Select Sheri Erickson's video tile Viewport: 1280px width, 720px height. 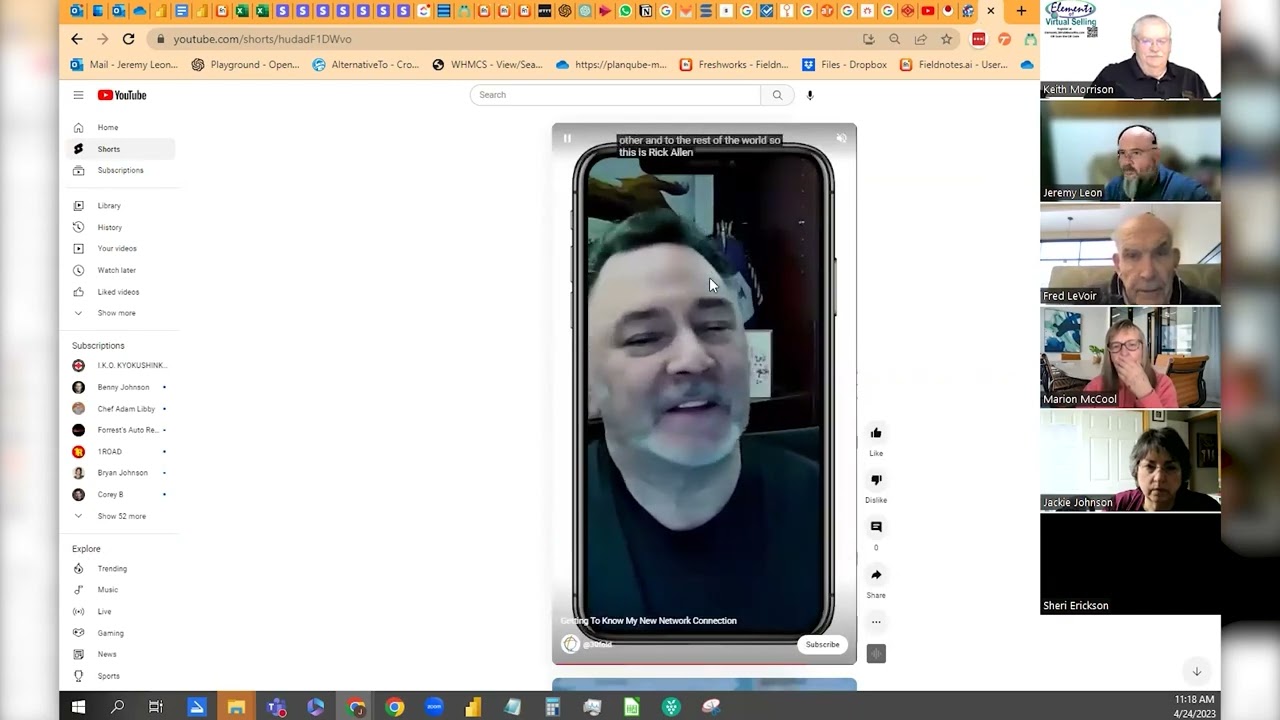point(1130,564)
